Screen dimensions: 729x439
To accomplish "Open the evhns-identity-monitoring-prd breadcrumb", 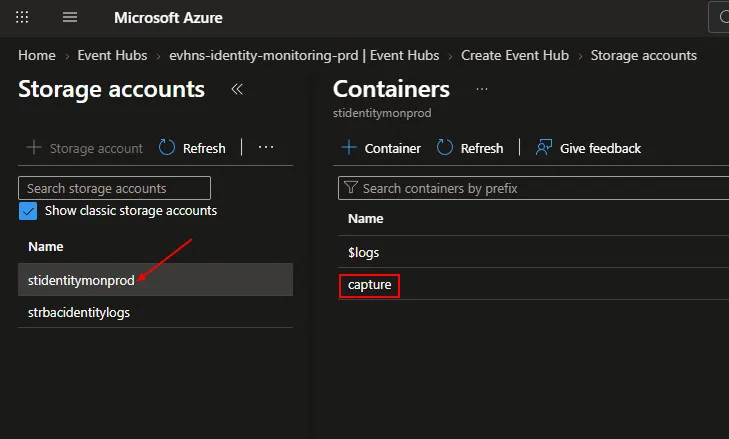I will pyautogui.click(x=304, y=55).
